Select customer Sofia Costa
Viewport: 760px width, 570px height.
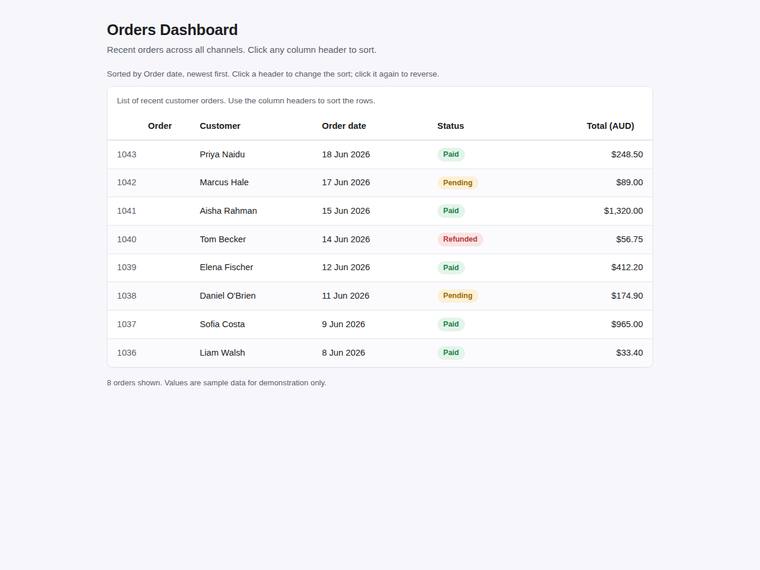pos(222,324)
